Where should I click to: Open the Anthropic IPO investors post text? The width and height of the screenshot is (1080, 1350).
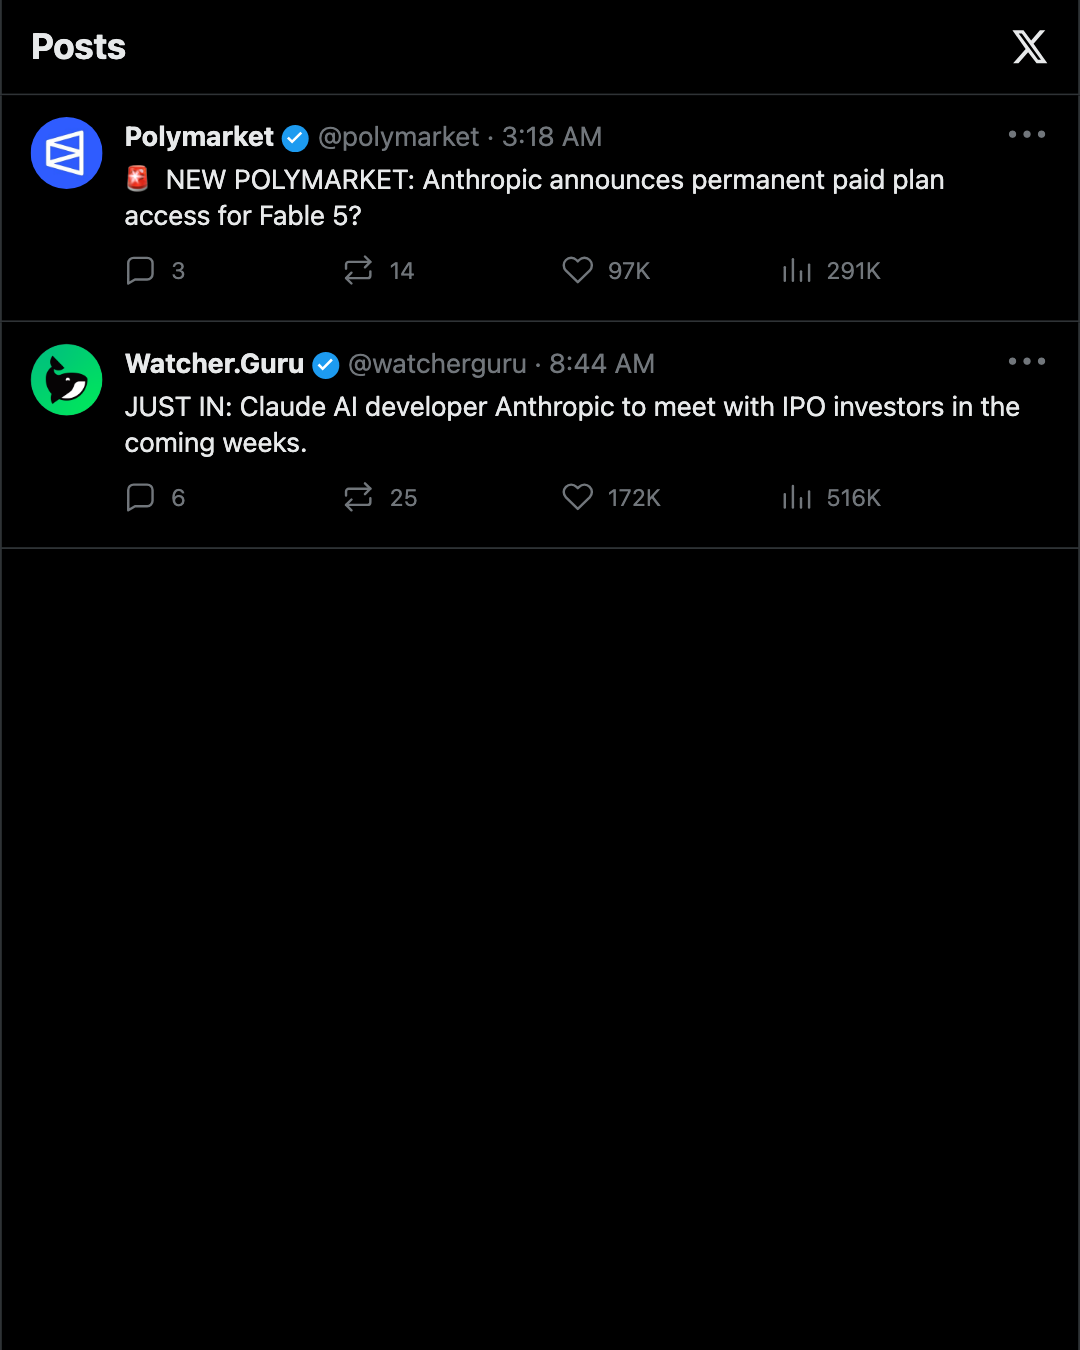pyautogui.click(x=572, y=425)
